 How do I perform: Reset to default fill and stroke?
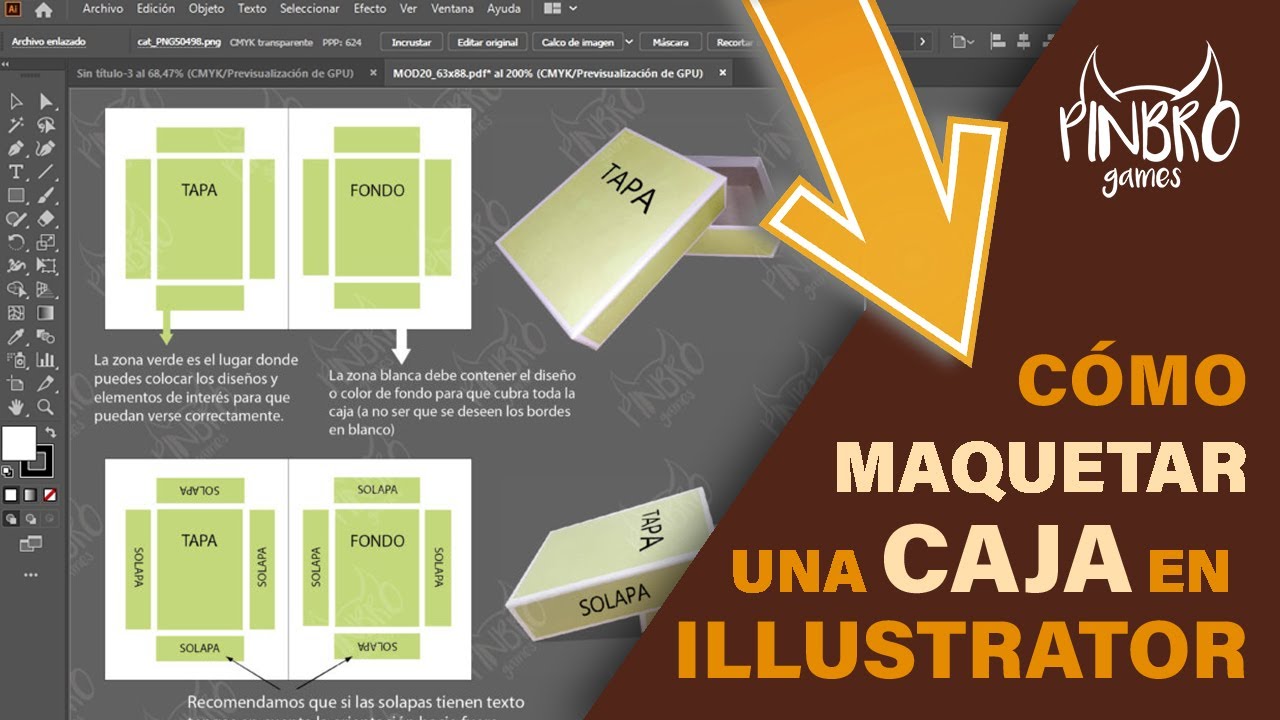click(x=8, y=471)
